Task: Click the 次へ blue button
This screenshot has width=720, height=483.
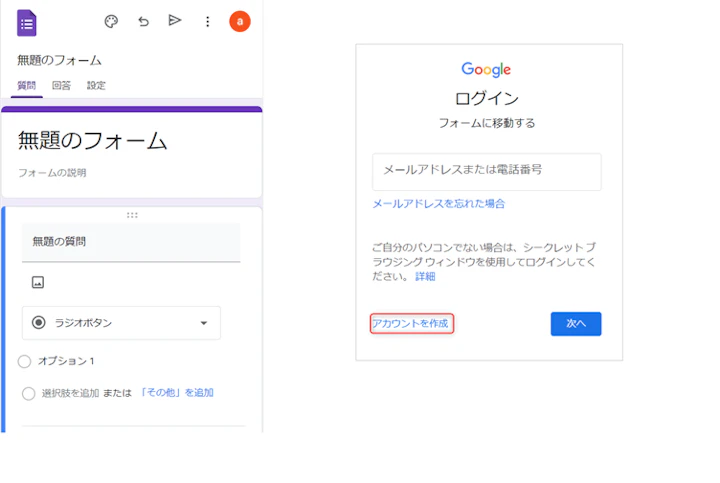Action: [x=575, y=324]
